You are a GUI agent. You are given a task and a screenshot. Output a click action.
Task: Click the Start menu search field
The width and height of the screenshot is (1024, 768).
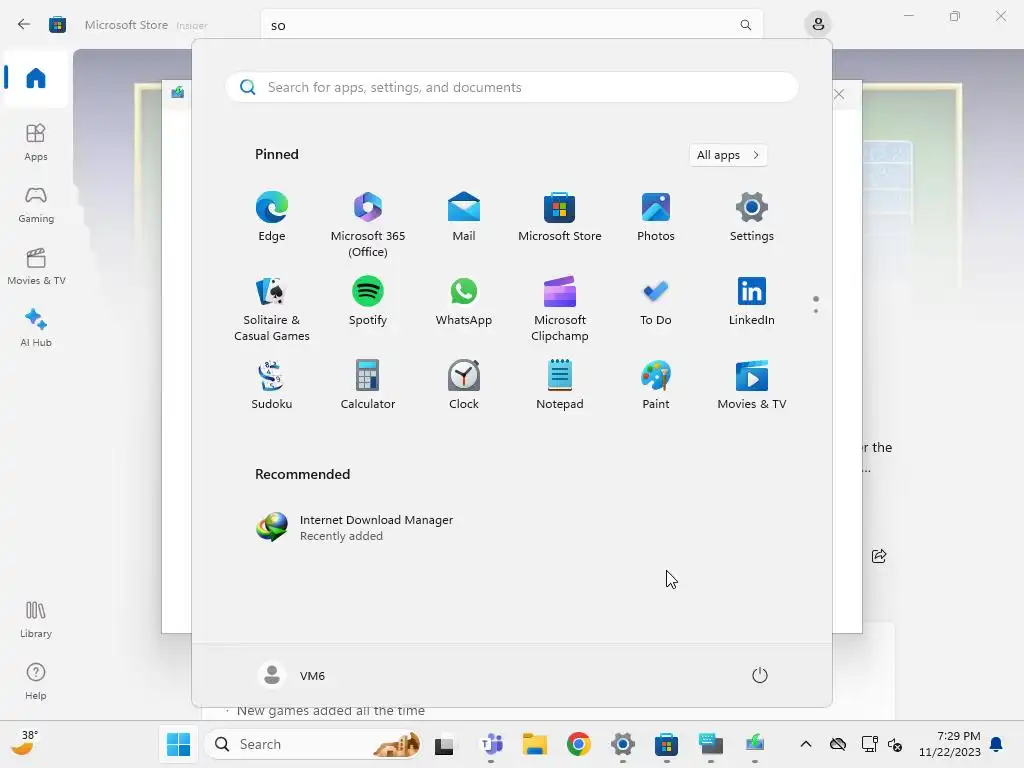pyautogui.click(x=512, y=88)
